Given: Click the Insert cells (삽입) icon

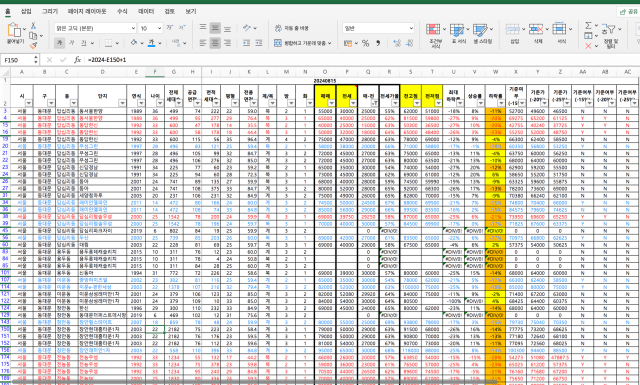Looking at the screenshot, I should click(x=512, y=29).
